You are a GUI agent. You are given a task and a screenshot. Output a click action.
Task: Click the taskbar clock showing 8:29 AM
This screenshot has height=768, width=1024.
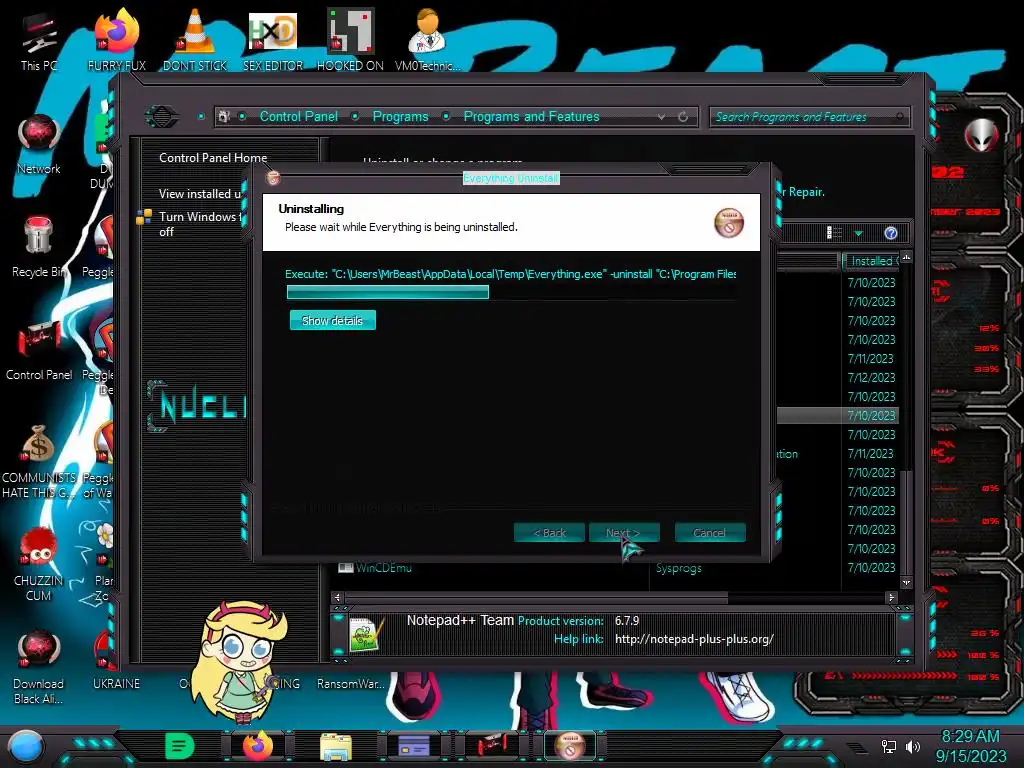(x=970, y=736)
